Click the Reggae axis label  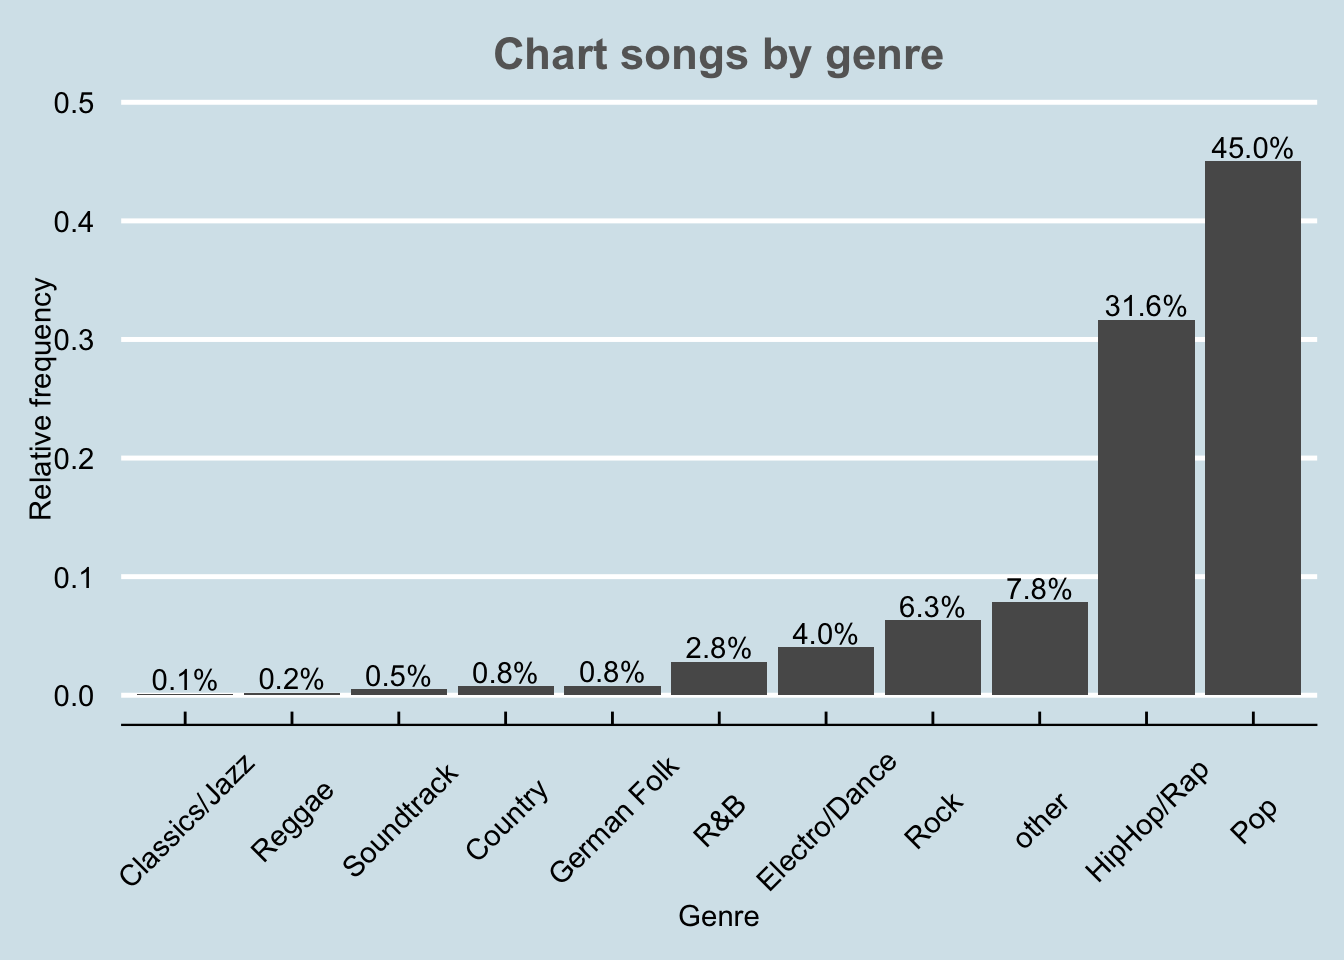tap(292, 821)
